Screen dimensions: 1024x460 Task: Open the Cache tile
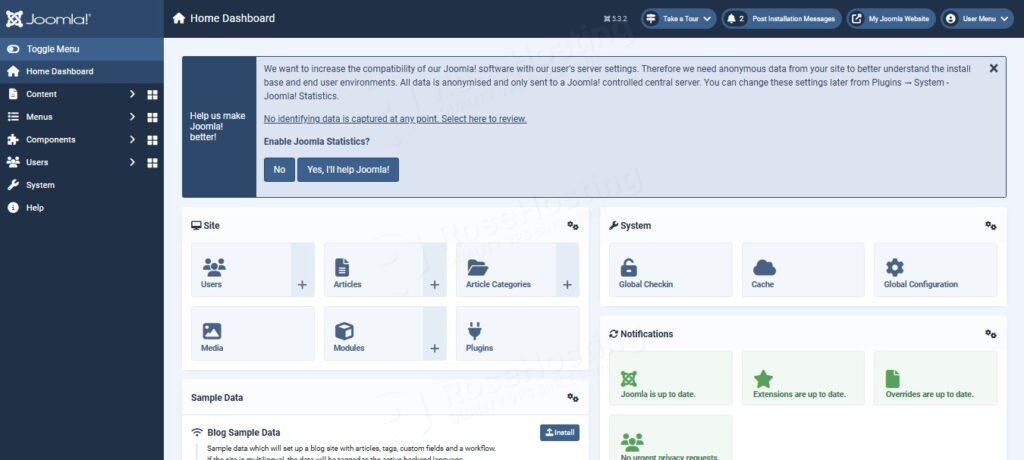[x=803, y=270]
